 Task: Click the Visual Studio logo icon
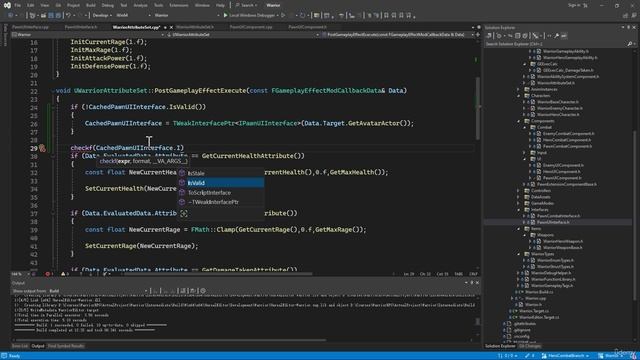(x=7, y=5)
